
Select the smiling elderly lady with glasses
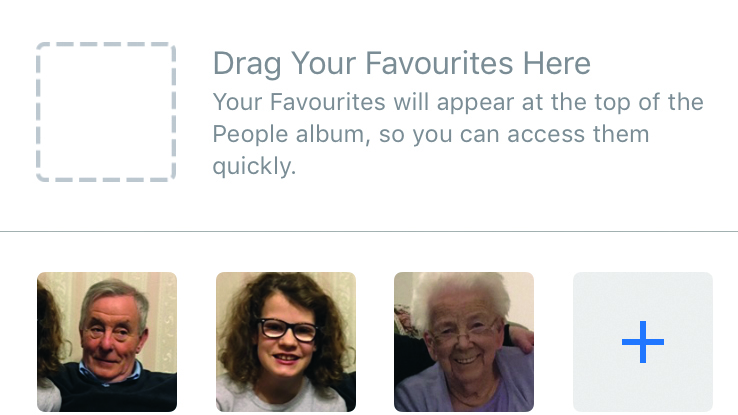(x=464, y=342)
